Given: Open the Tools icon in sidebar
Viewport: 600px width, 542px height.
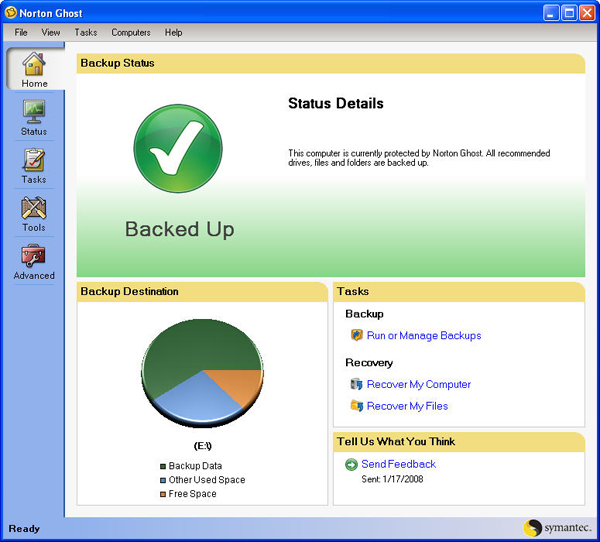Looking at the screenshot, I should pyautogui.click(x=34, y=208).
